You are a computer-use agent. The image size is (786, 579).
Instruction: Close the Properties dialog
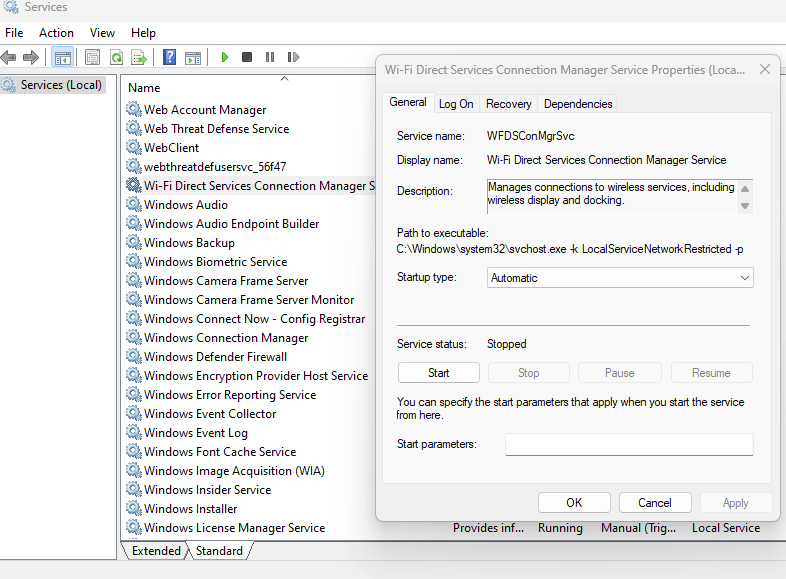tap(764, 70)
